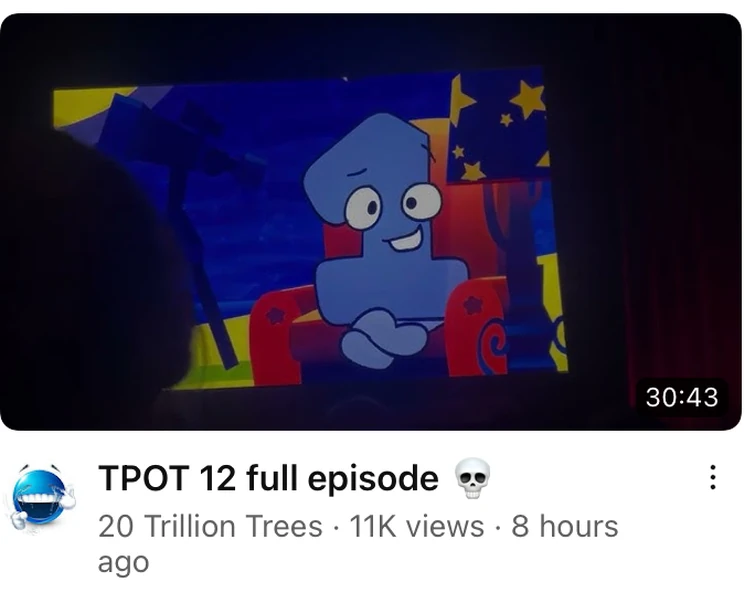Click the word "ago" below channel name

click(123, 563)
